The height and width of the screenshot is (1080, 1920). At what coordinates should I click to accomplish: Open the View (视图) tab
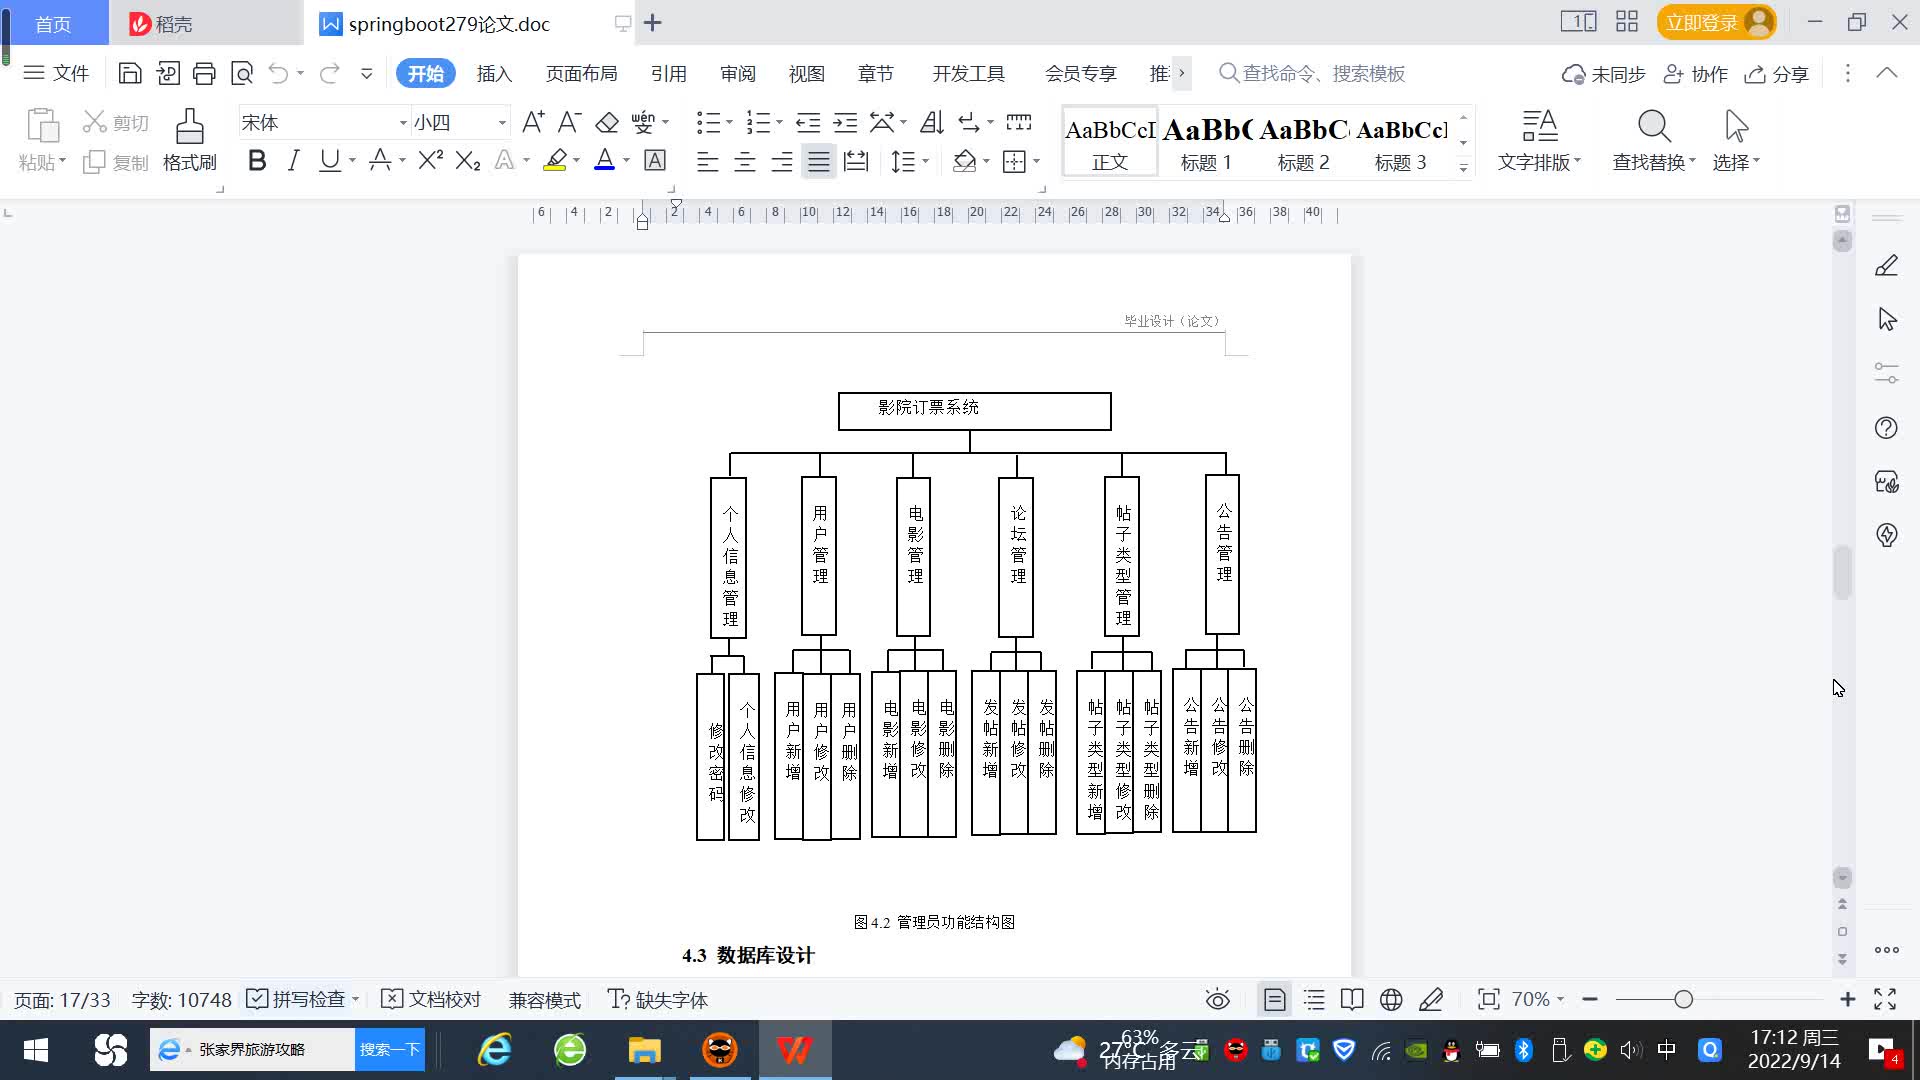click(807, 74)
